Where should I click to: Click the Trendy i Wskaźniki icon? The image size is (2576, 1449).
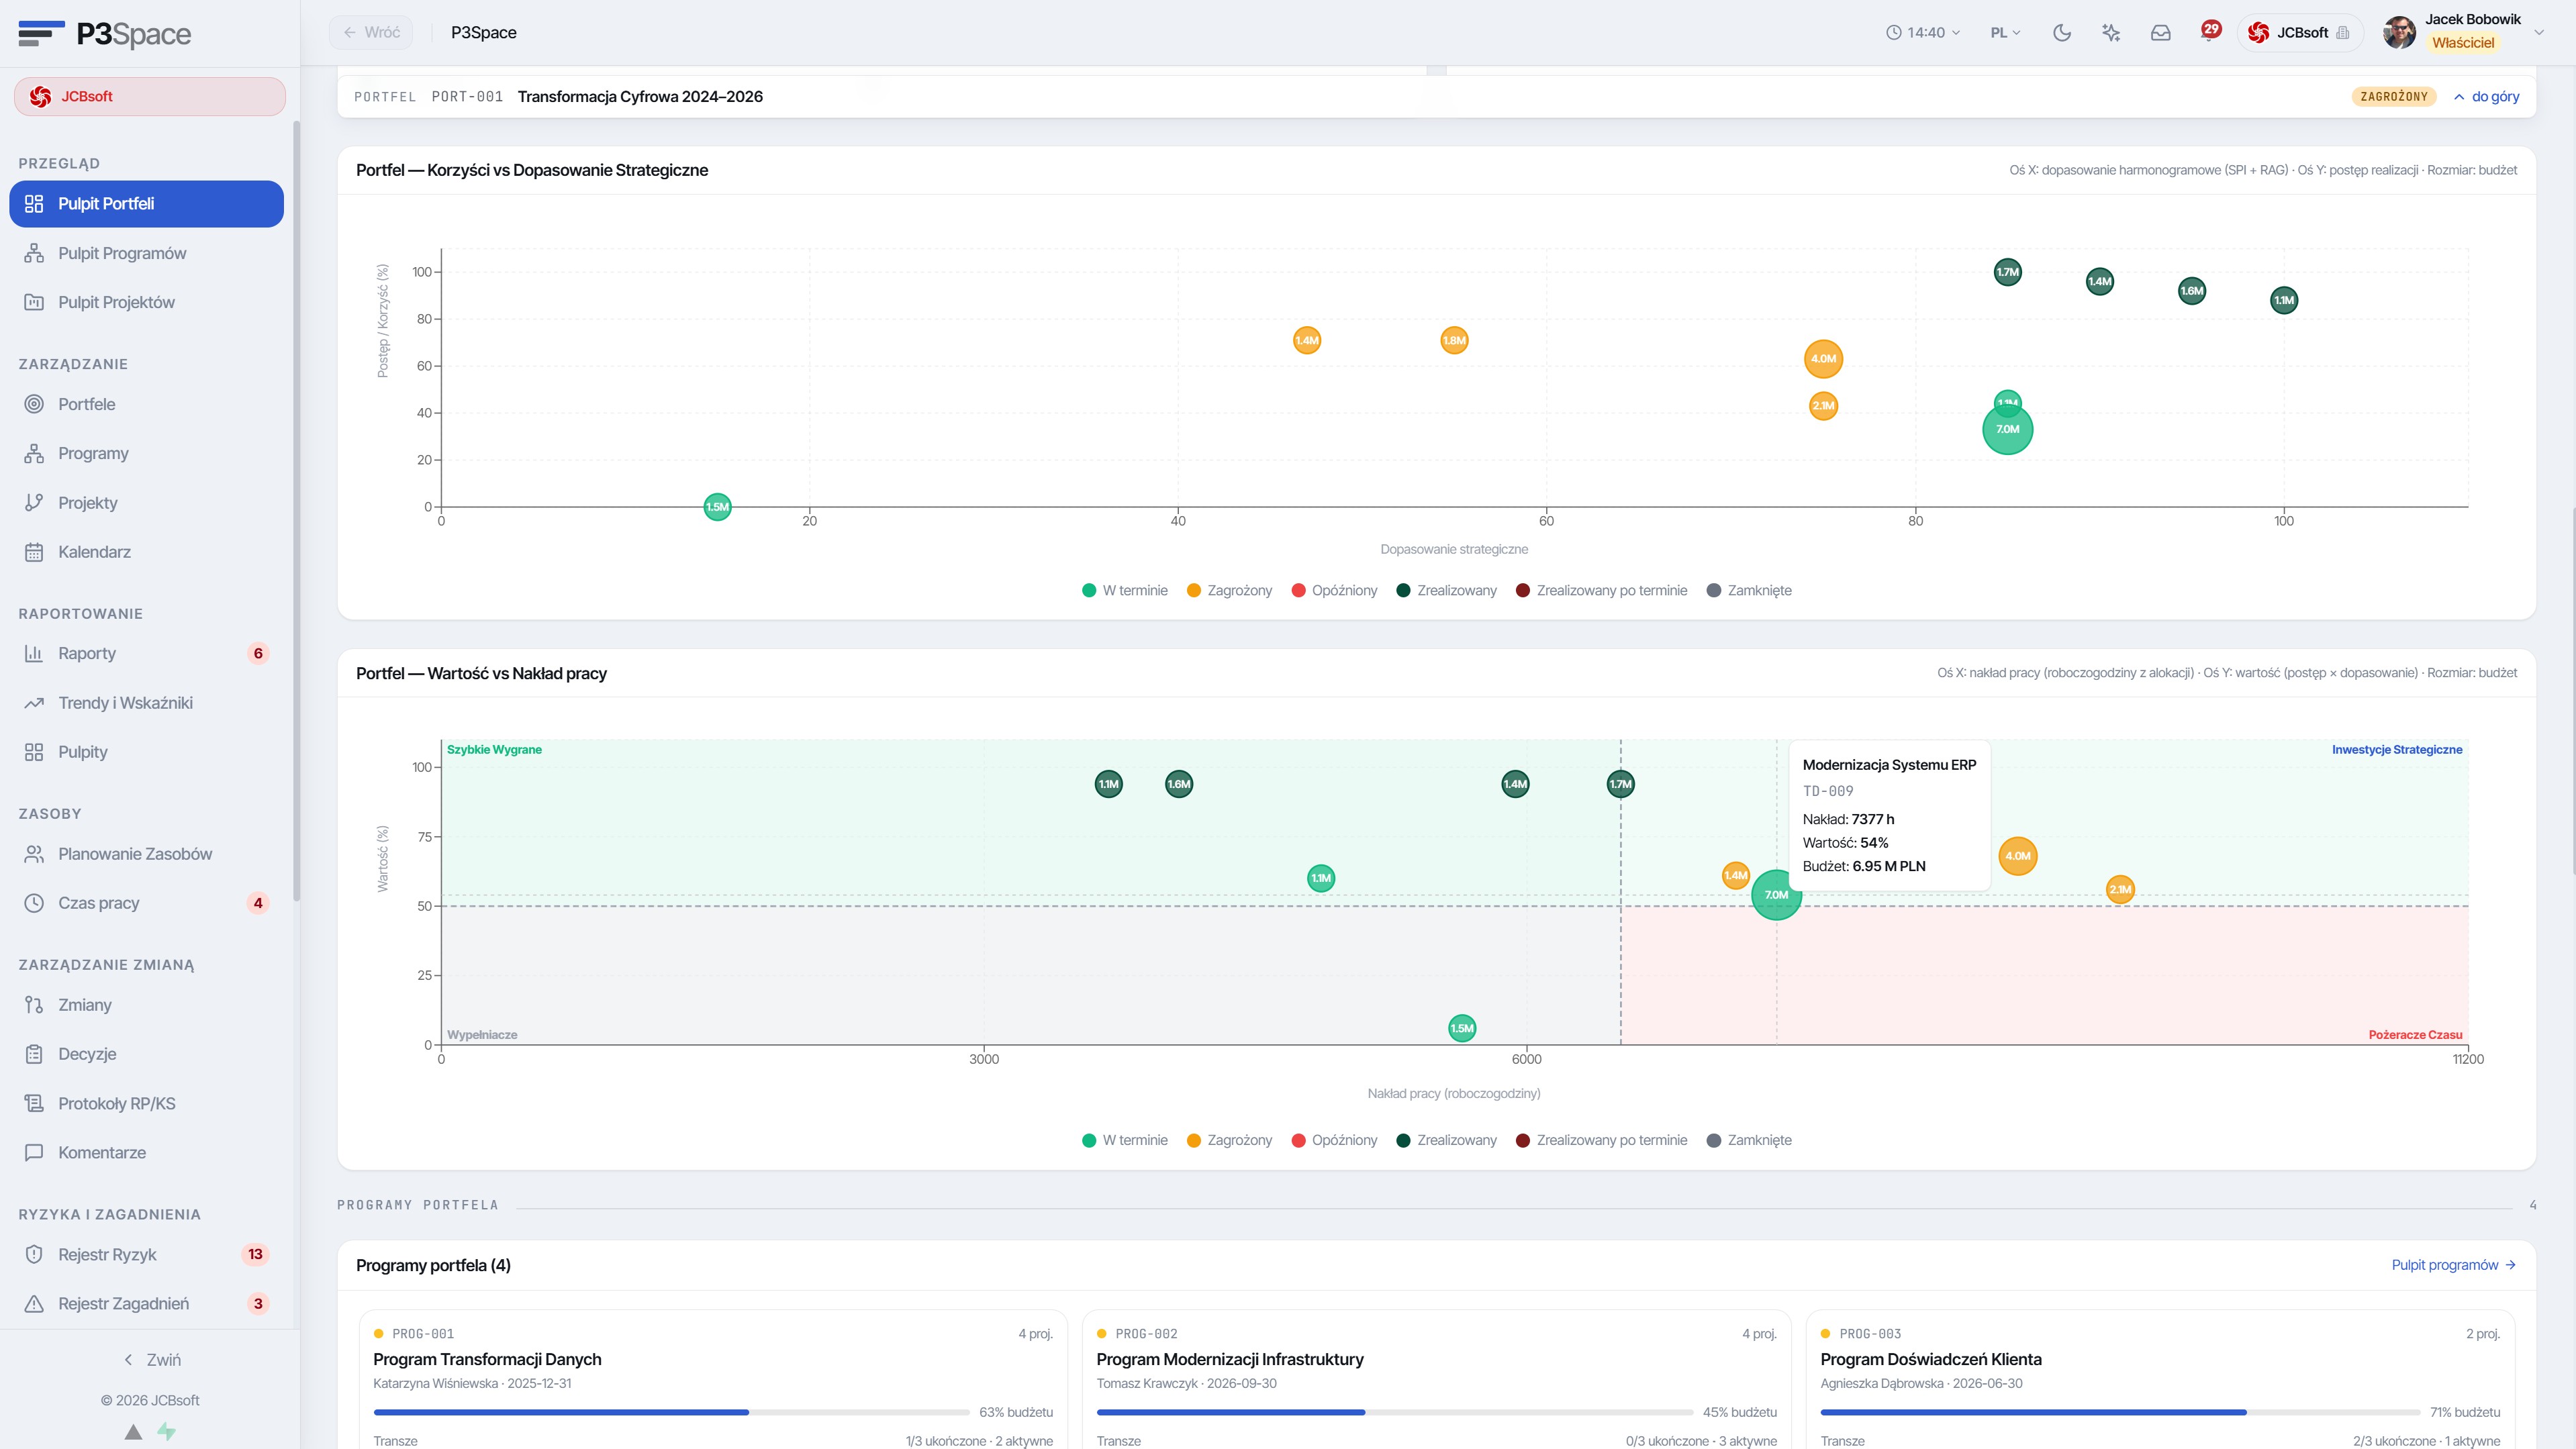pos(34,703)
